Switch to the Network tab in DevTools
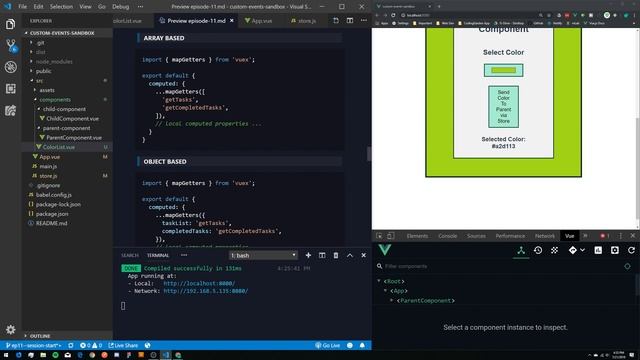The height and width of the screenshot is (360, 640). point(544,236)
